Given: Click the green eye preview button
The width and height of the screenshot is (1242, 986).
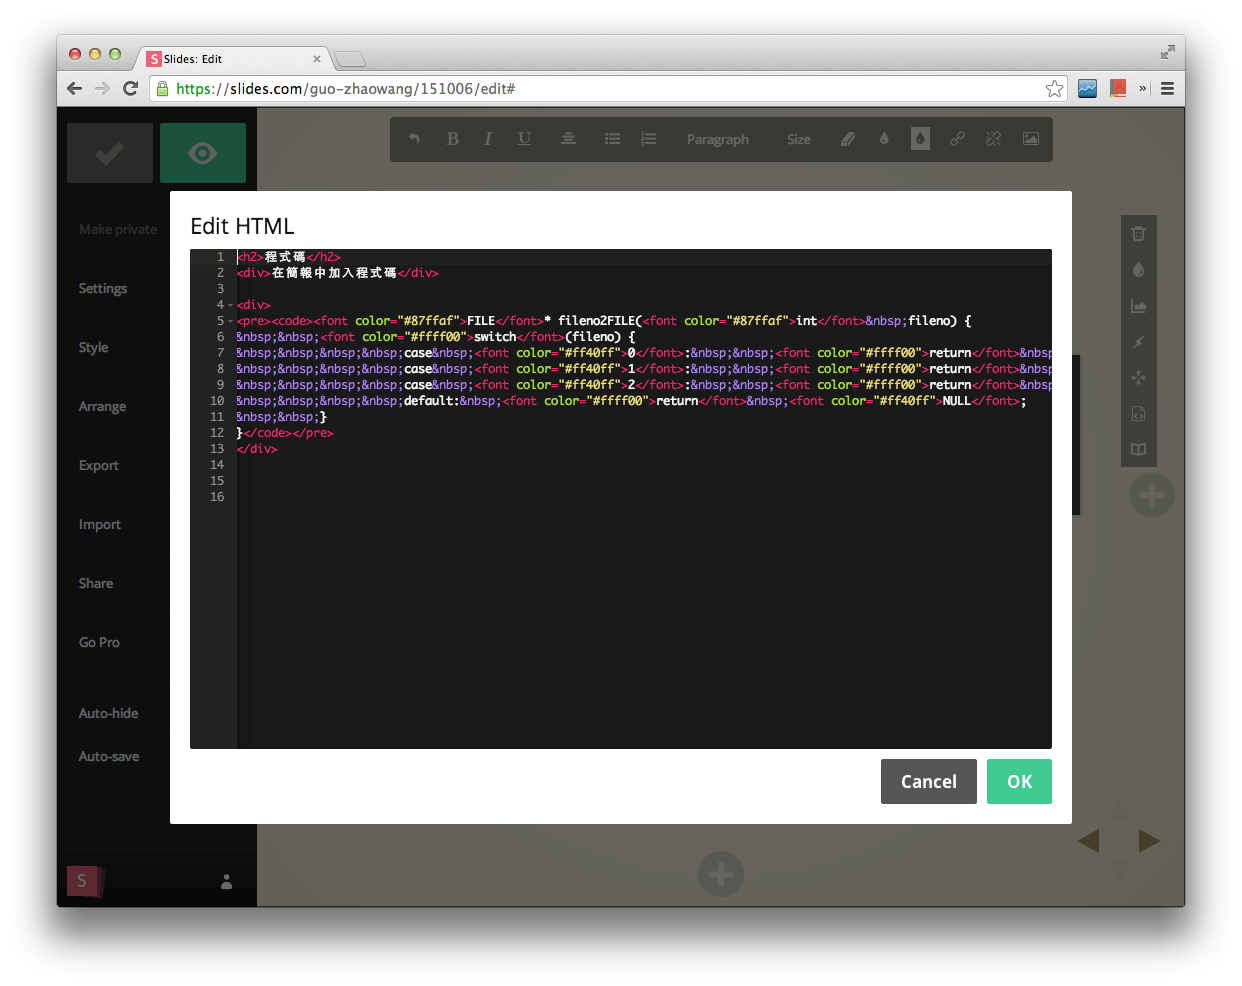Looking at the screenshot, I should 203,153.
